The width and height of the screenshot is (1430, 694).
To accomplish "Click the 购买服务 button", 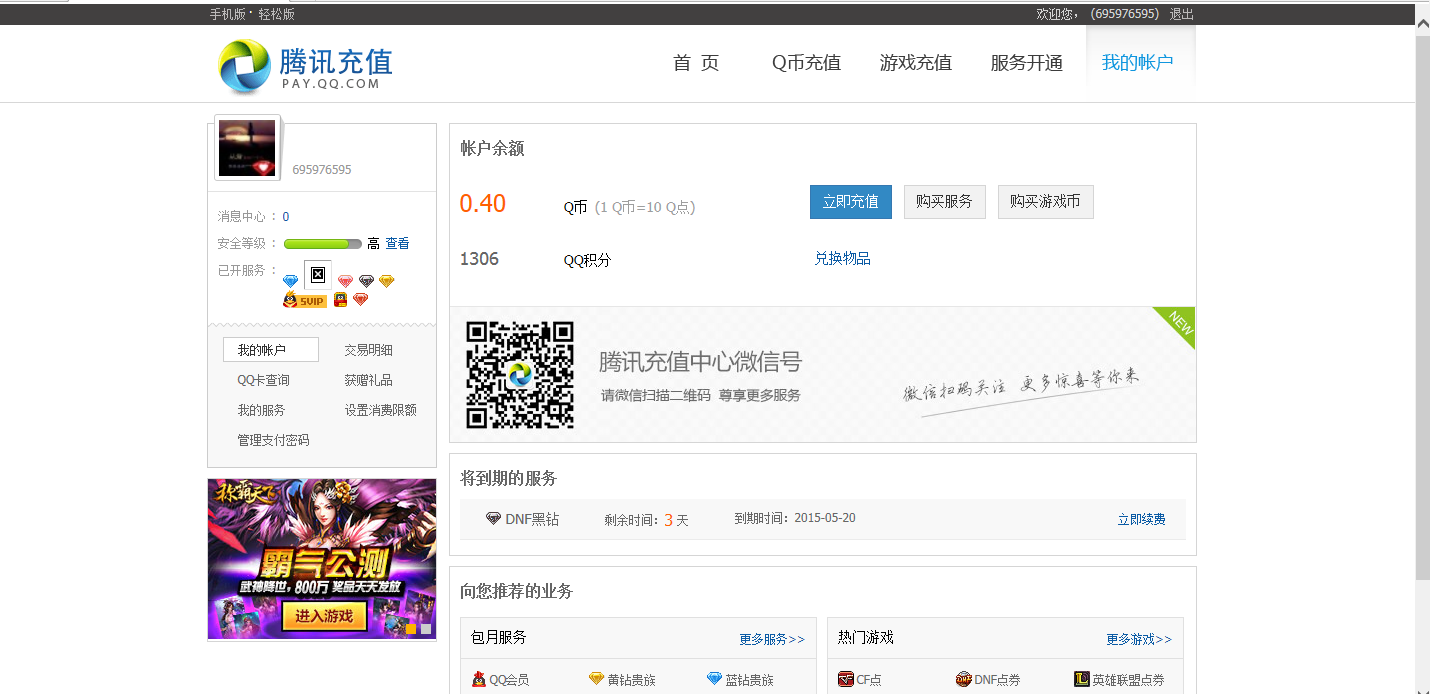I will (945, 201).
